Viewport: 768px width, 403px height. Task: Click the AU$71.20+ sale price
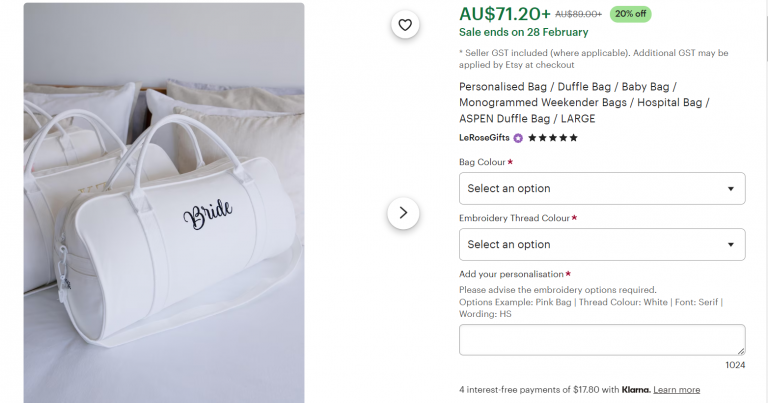click(x=505, y=14)
